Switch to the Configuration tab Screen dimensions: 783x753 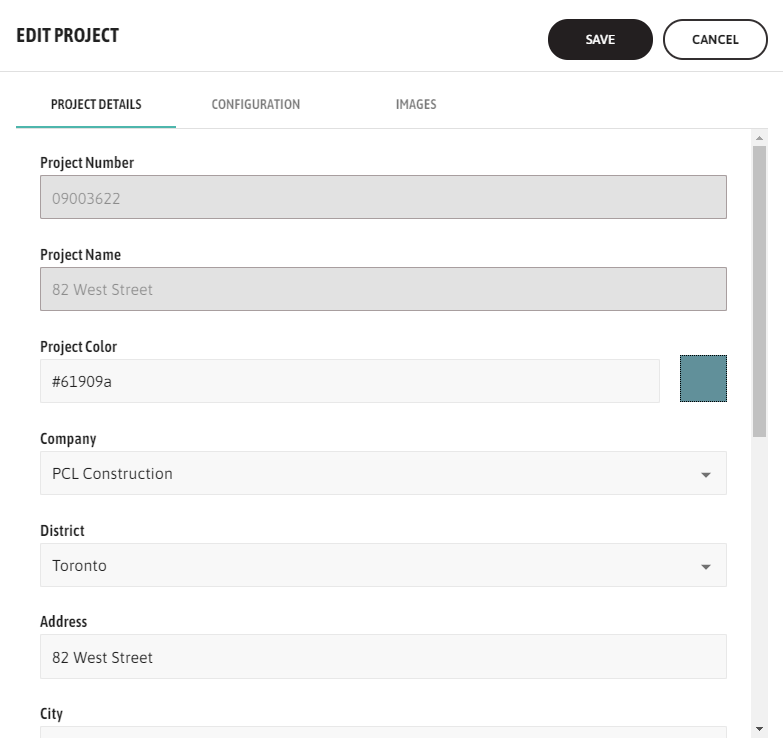tap(256, 104)
